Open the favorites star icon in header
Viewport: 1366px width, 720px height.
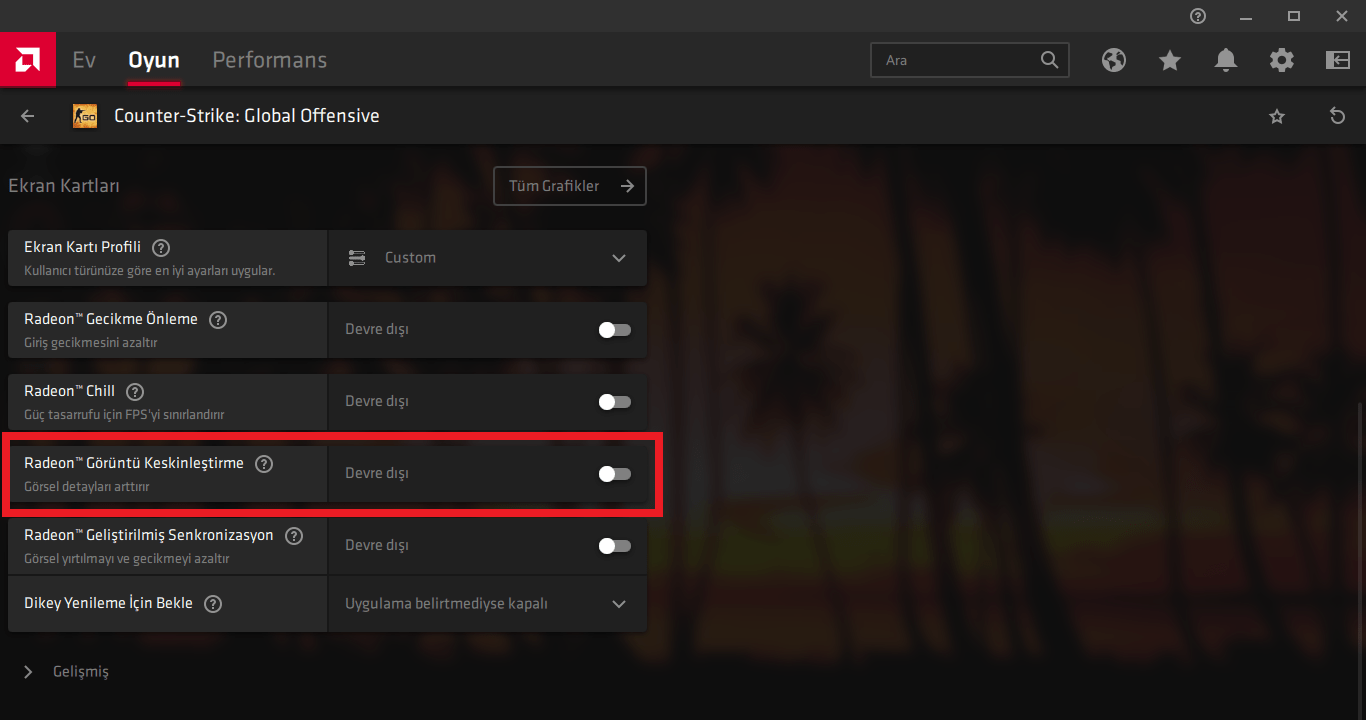(1170, 60)
